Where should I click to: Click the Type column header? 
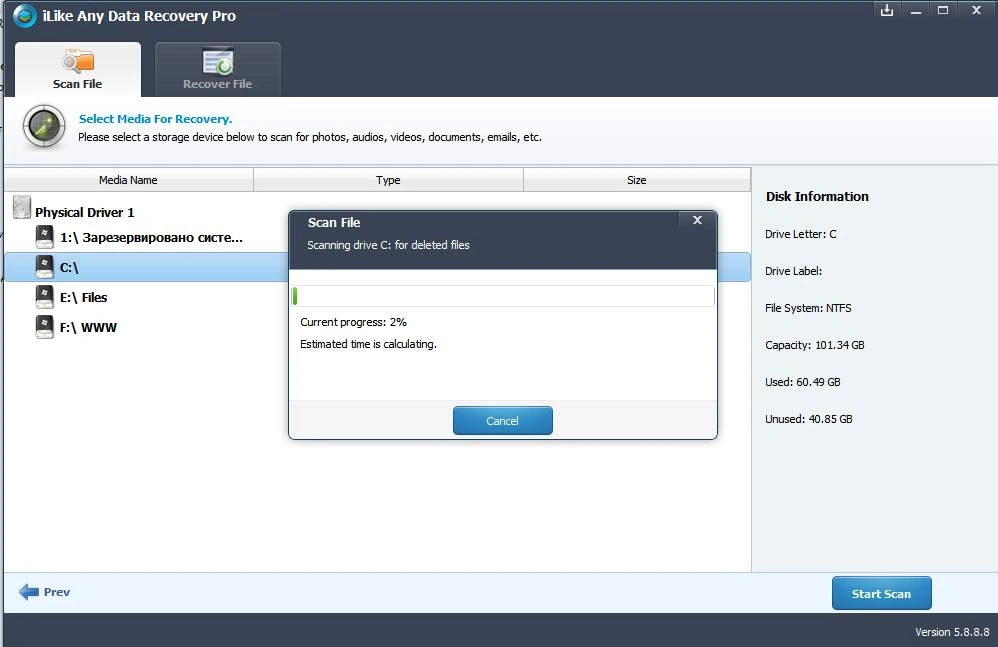(x=388, y=180)
